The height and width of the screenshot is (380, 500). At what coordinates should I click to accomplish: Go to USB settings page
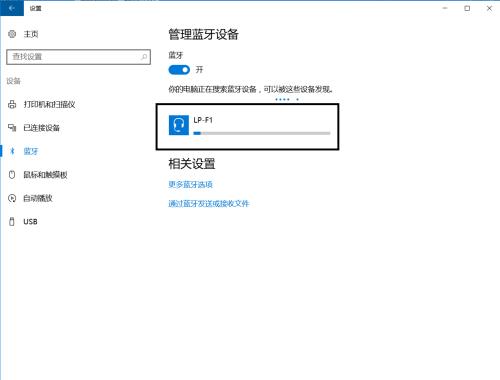(30, 222)
